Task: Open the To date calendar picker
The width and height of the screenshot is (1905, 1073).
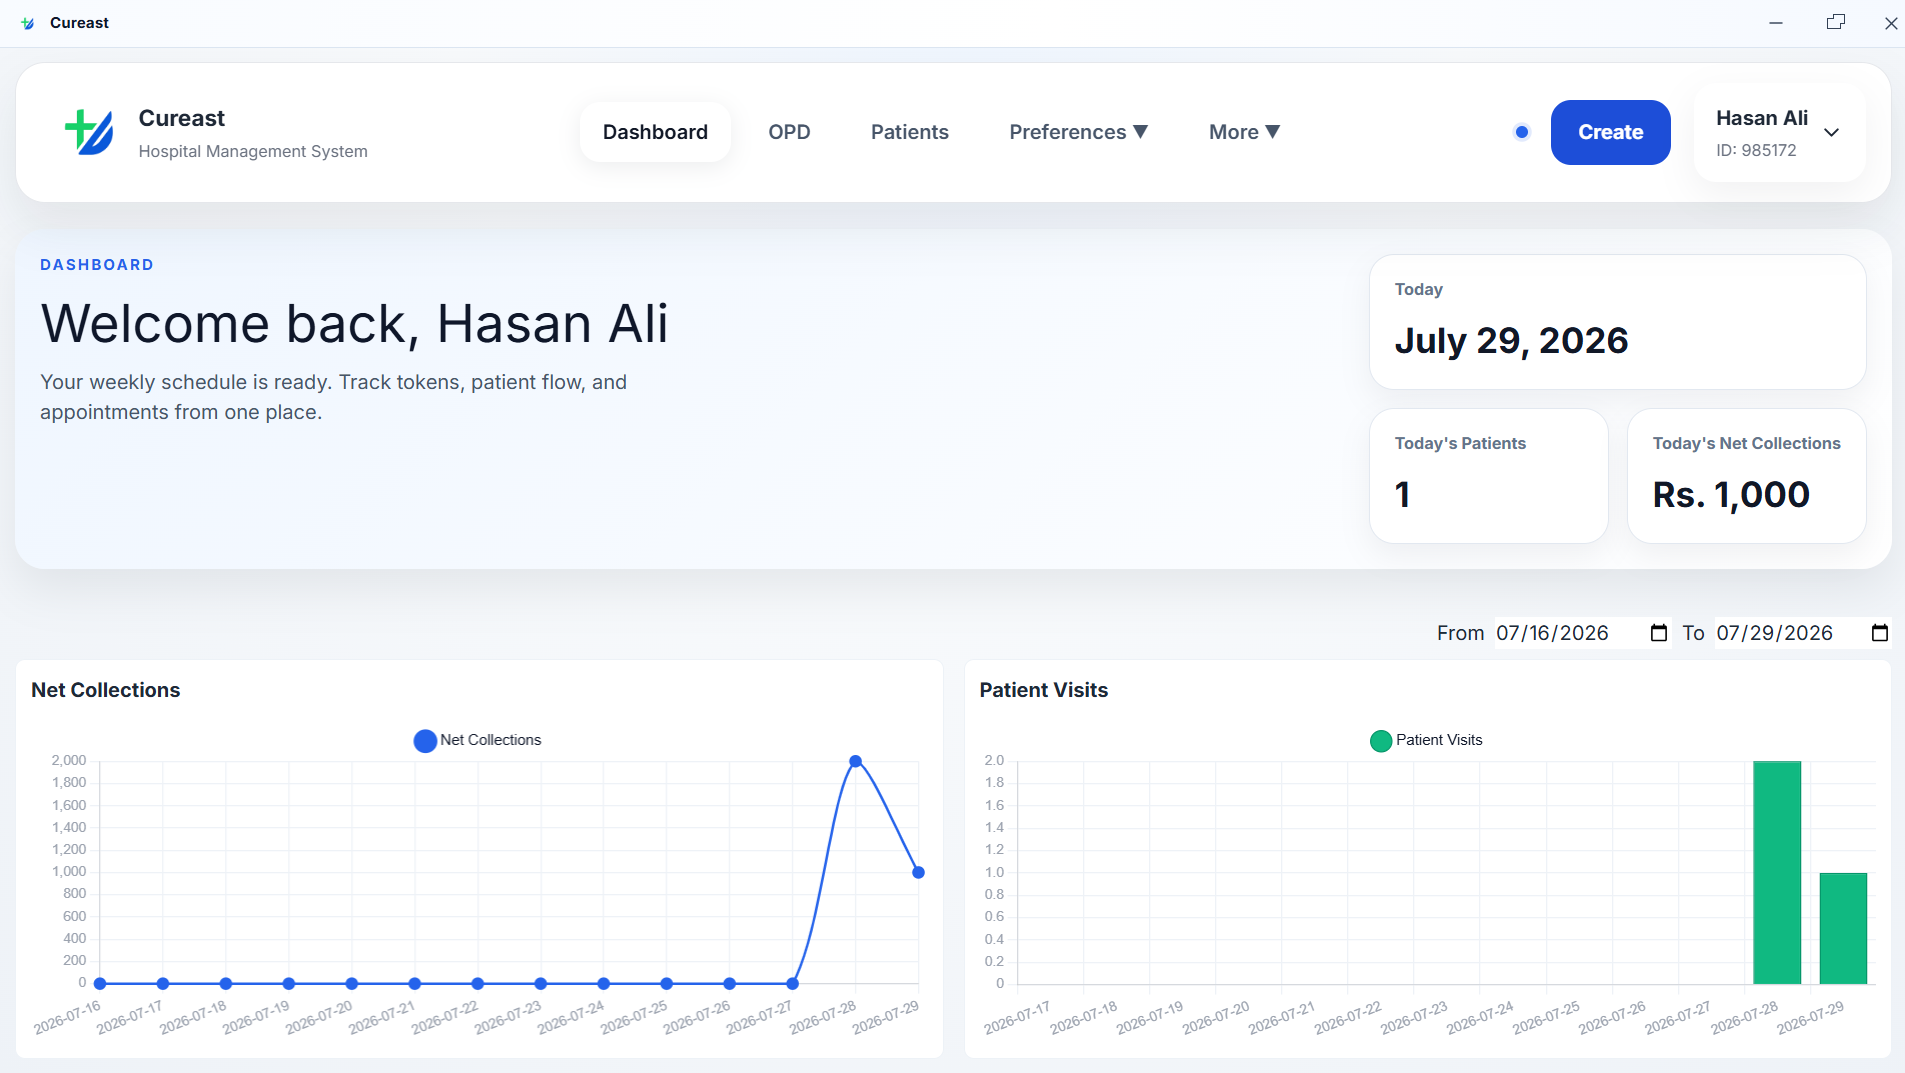Action: tap(1880, 633)
